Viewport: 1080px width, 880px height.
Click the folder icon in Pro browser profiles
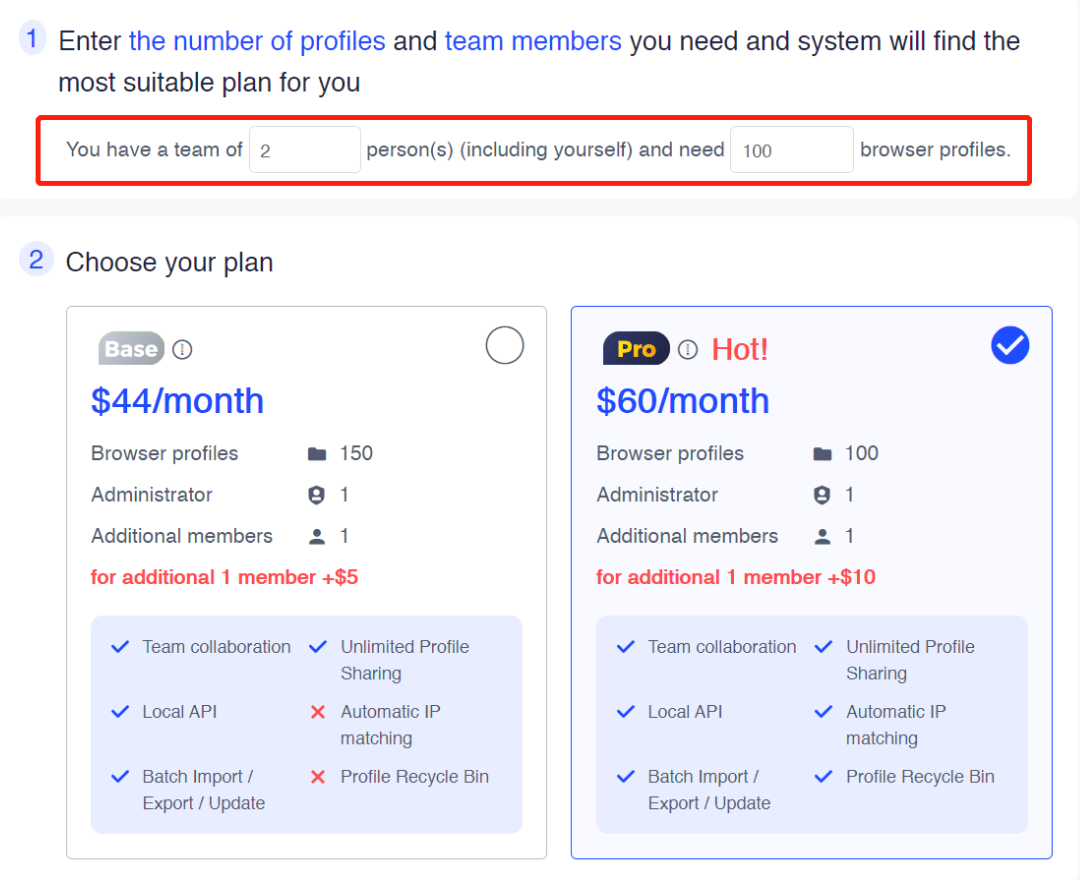[822, 454]
